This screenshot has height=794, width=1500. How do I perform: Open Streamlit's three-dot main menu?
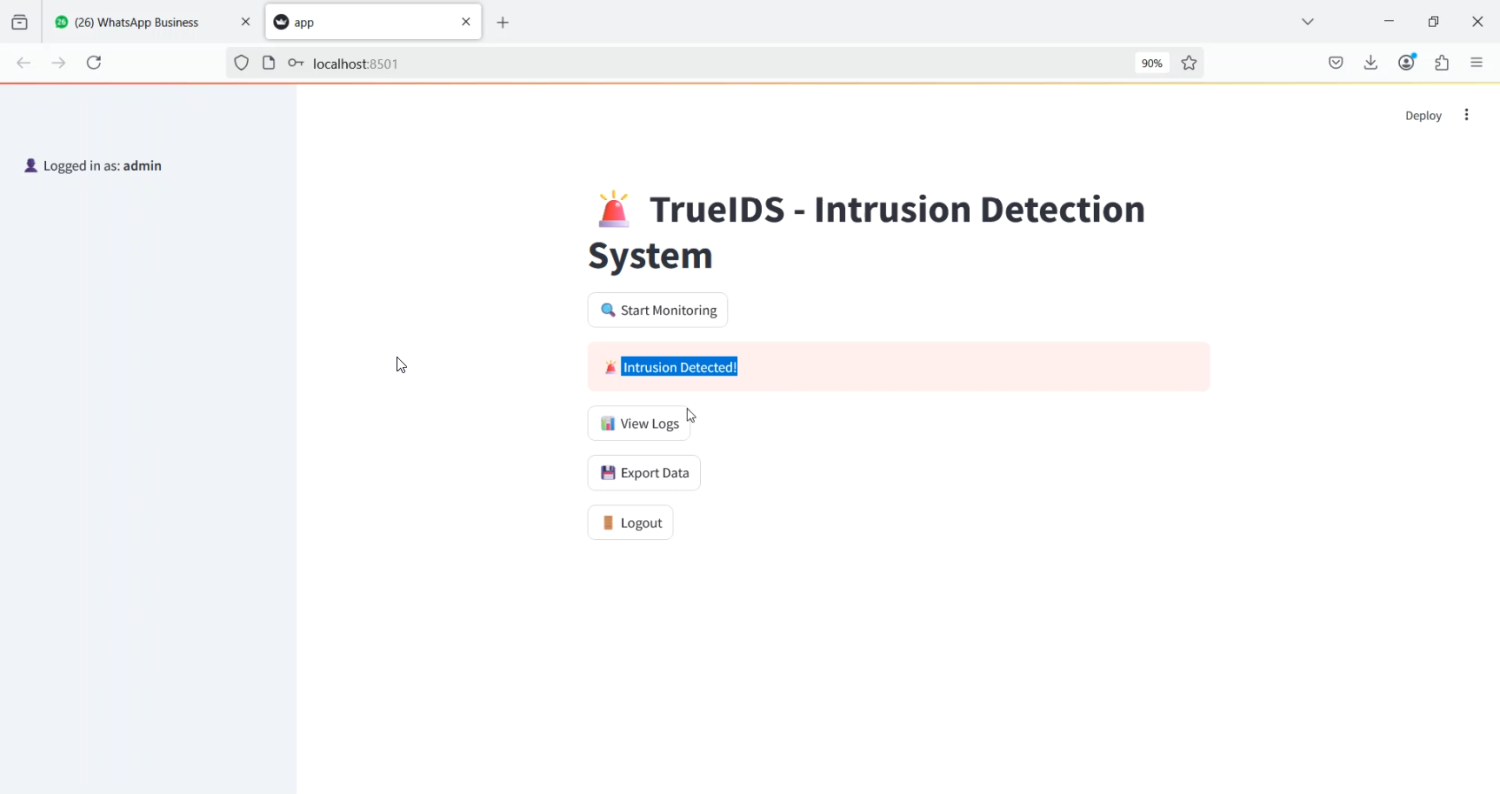pyautogui.click(x=1467, y=115)
